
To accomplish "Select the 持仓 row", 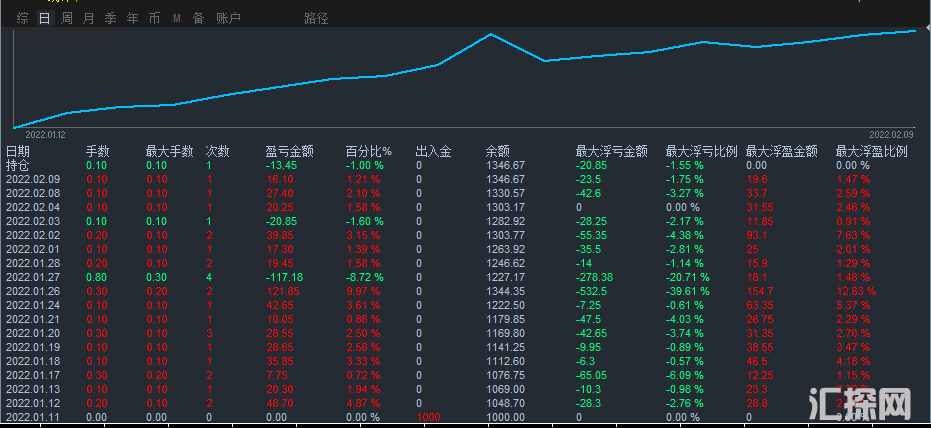I will 18,165.
